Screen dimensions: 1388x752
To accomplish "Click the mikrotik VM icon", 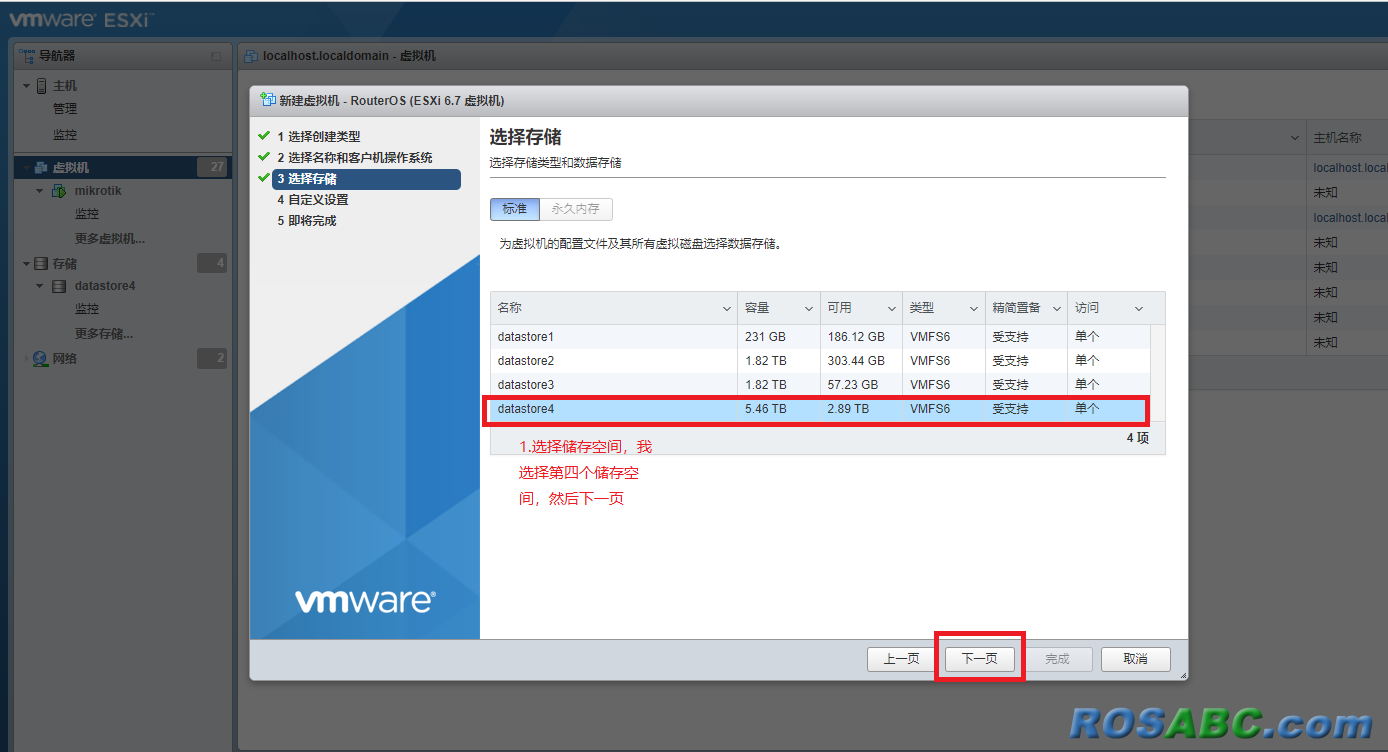I will coord(59,191).
